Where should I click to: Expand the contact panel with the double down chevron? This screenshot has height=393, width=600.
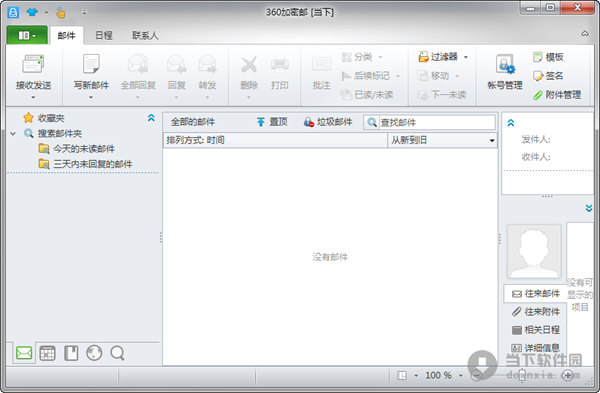click(589, 208)
